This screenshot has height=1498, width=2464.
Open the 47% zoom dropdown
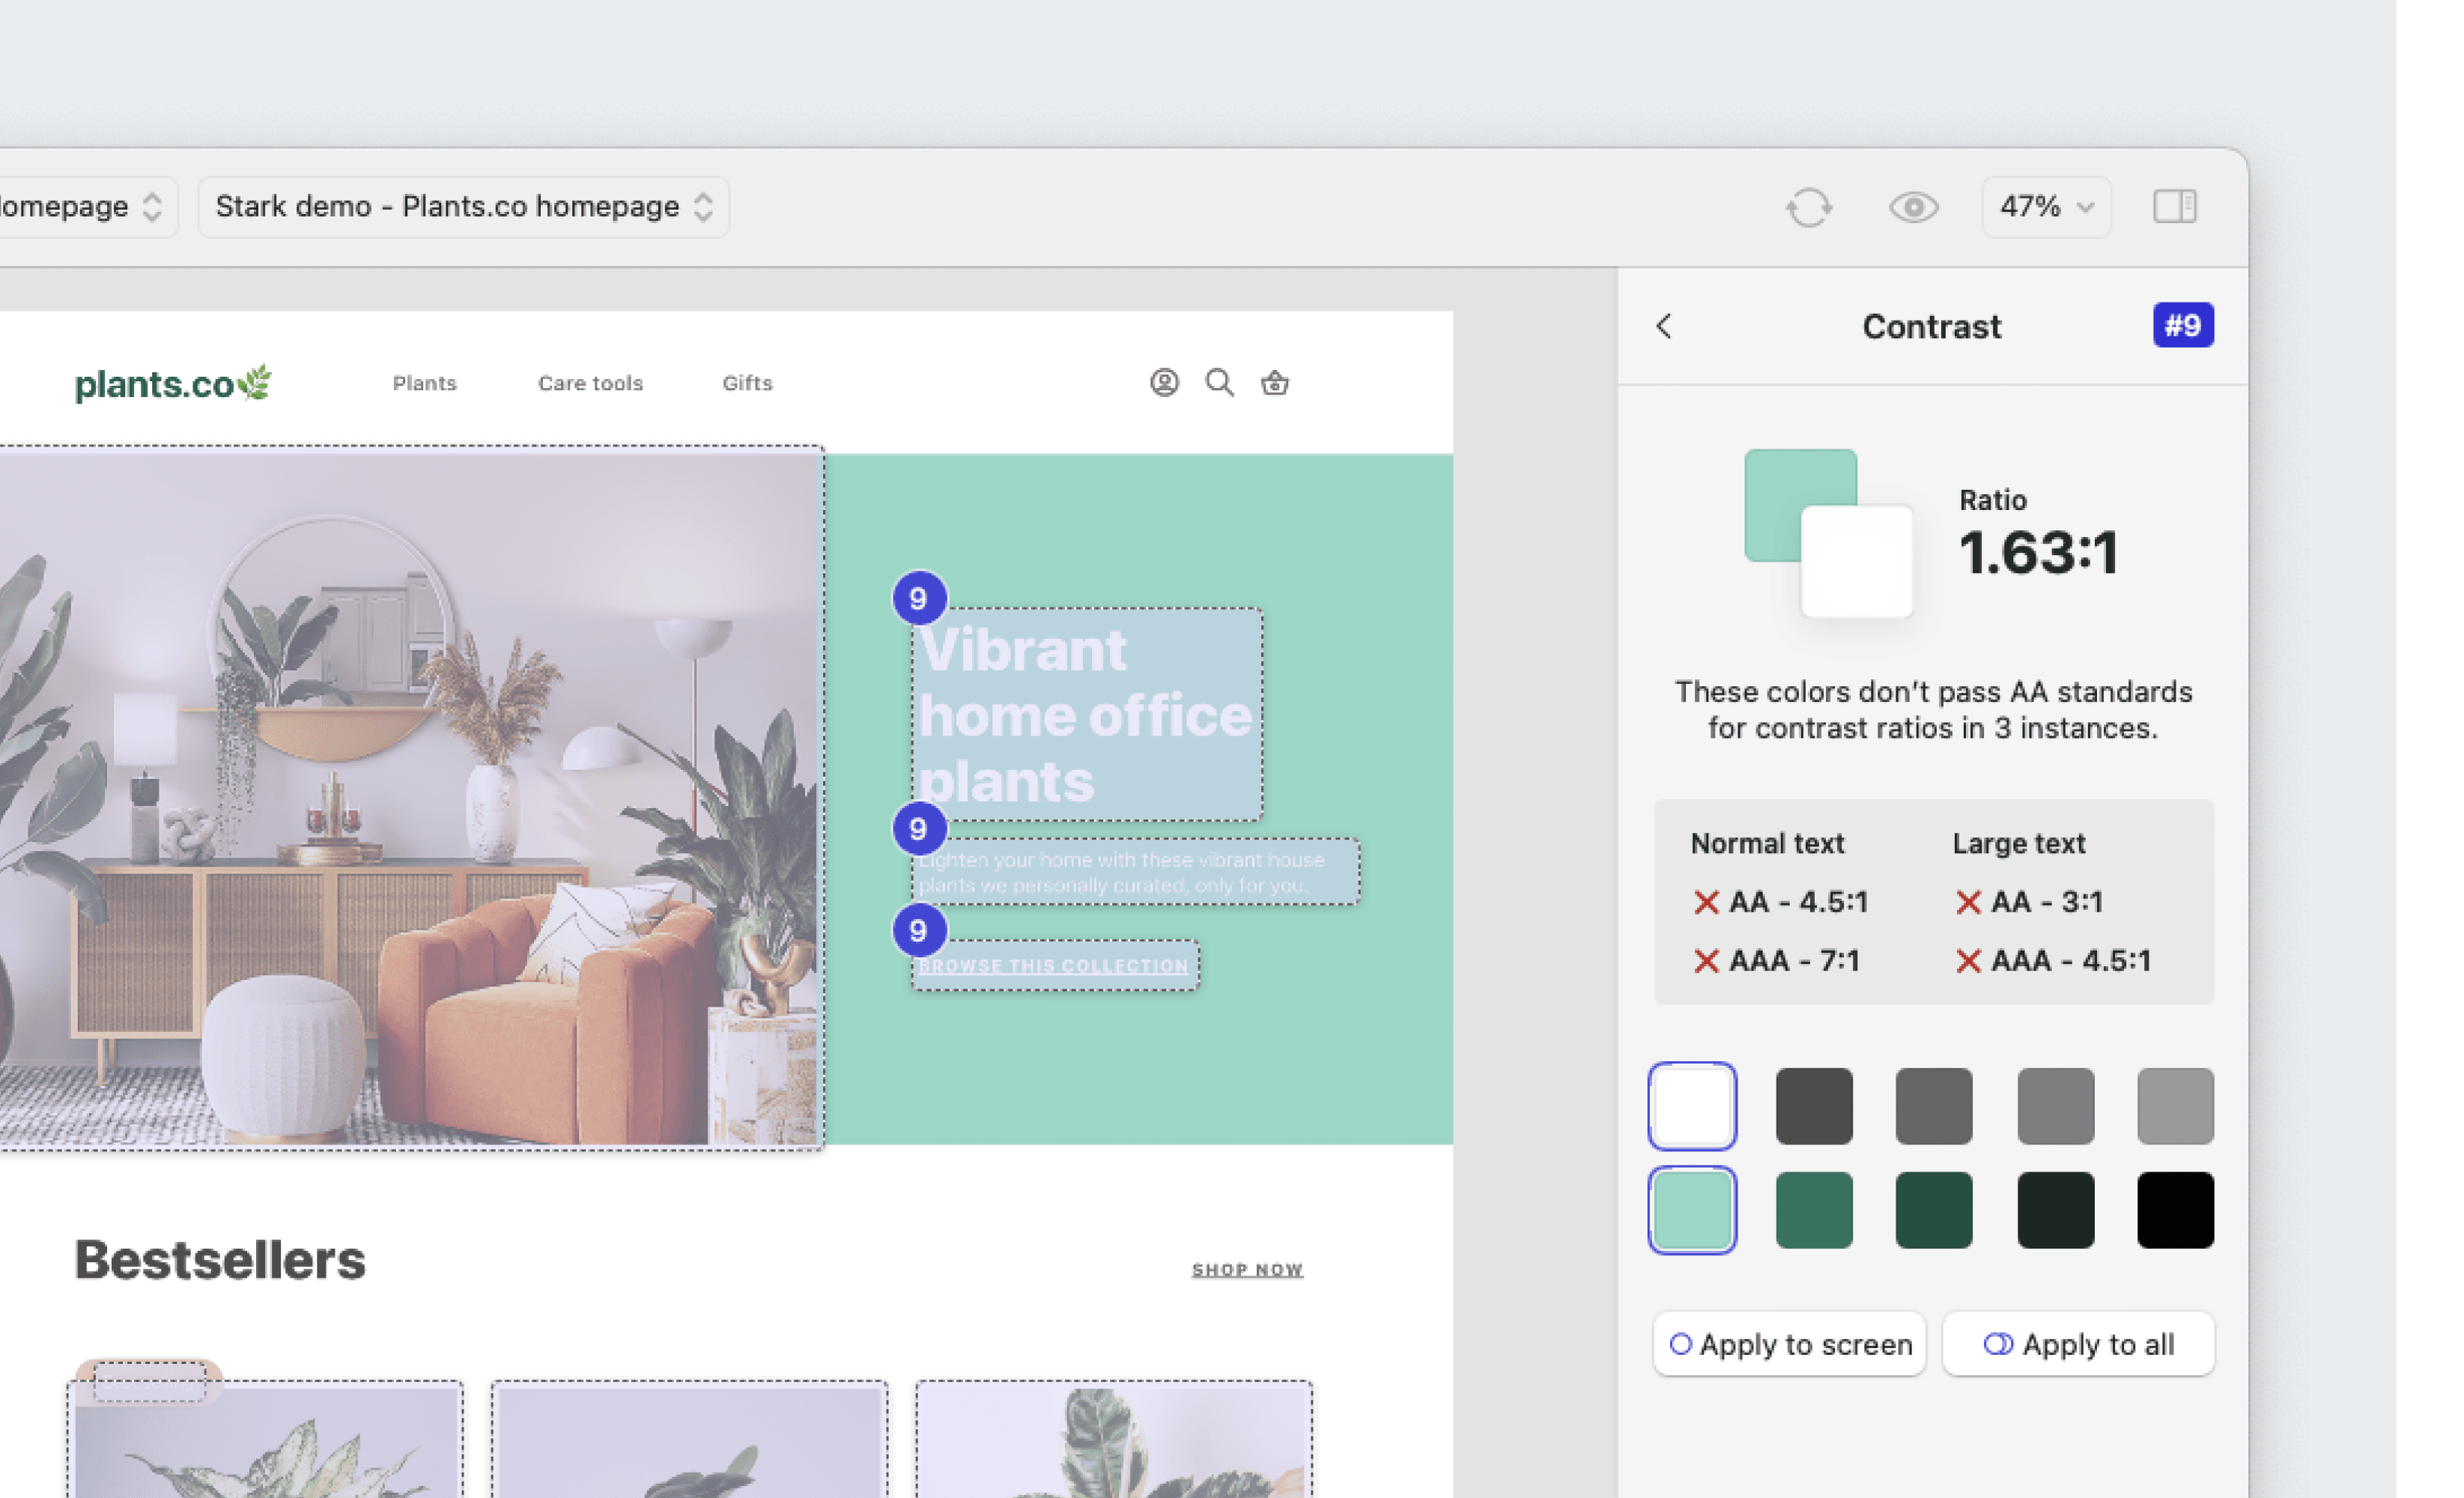click(x=2046, y=207)
